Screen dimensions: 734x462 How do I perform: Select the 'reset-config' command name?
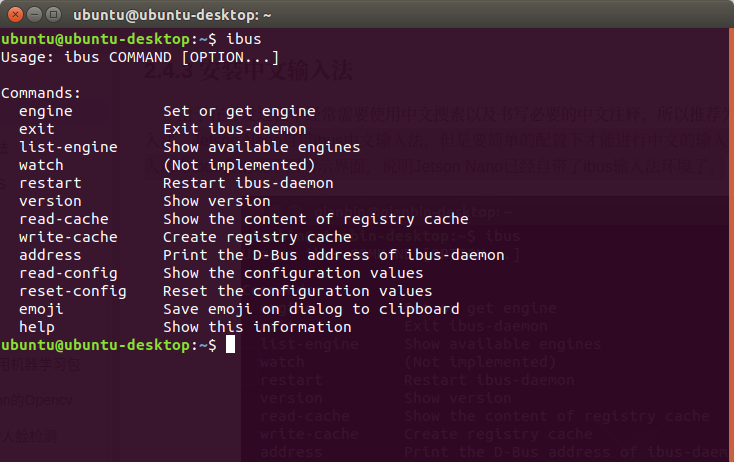click(x=73, y=291)
